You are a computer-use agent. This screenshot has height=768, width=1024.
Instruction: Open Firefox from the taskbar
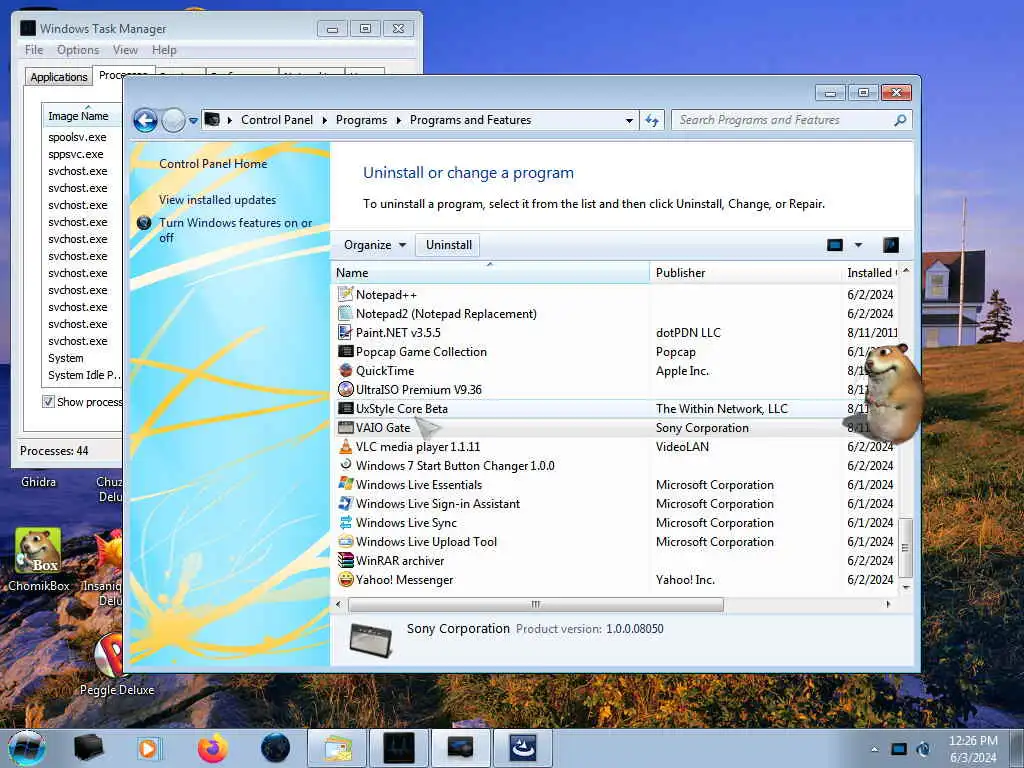(212, 748)
